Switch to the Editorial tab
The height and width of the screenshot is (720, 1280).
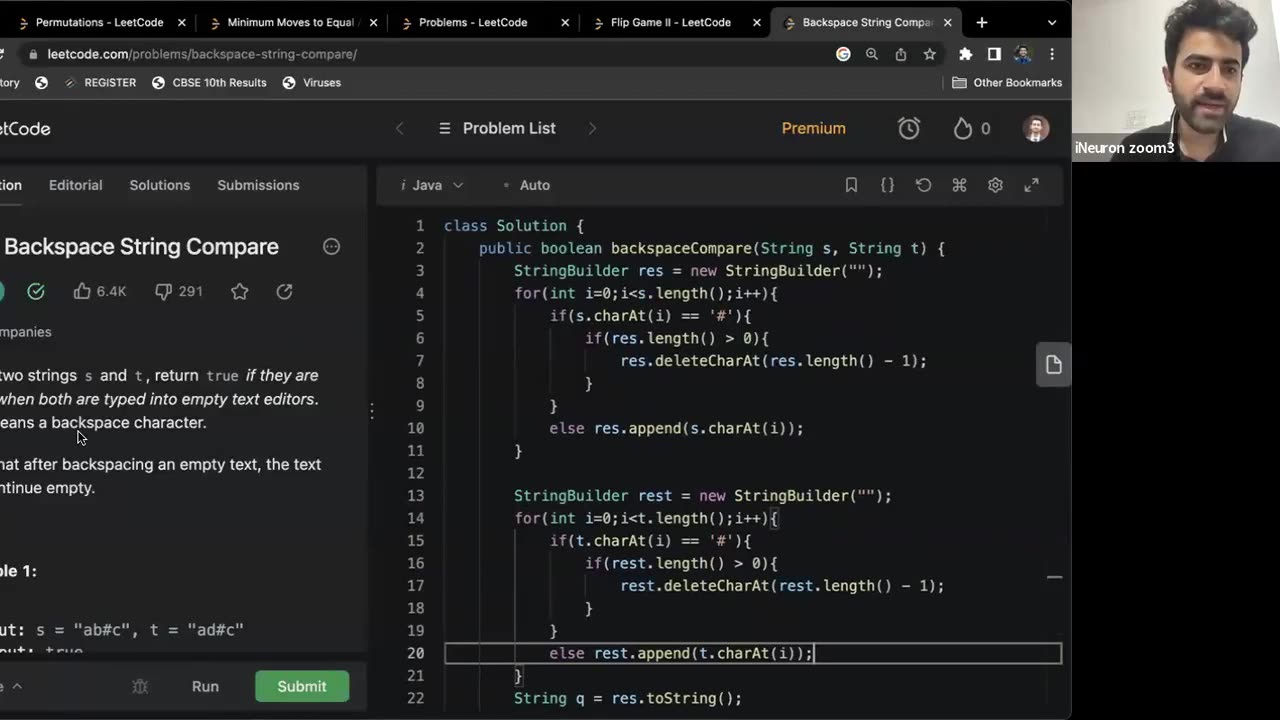click(x=76, y=185)
